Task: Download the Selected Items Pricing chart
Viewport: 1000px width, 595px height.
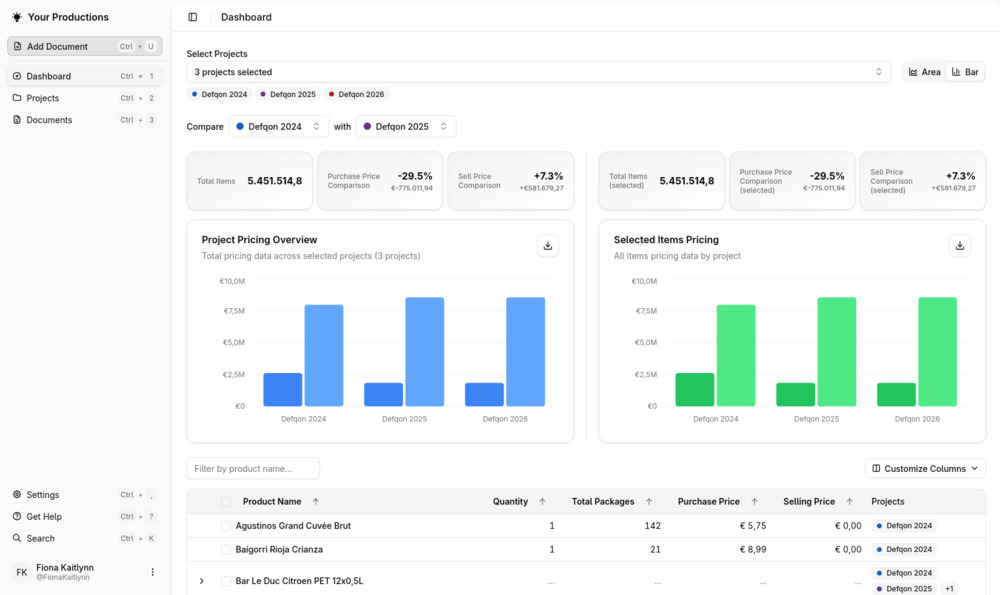Action: 960,246
